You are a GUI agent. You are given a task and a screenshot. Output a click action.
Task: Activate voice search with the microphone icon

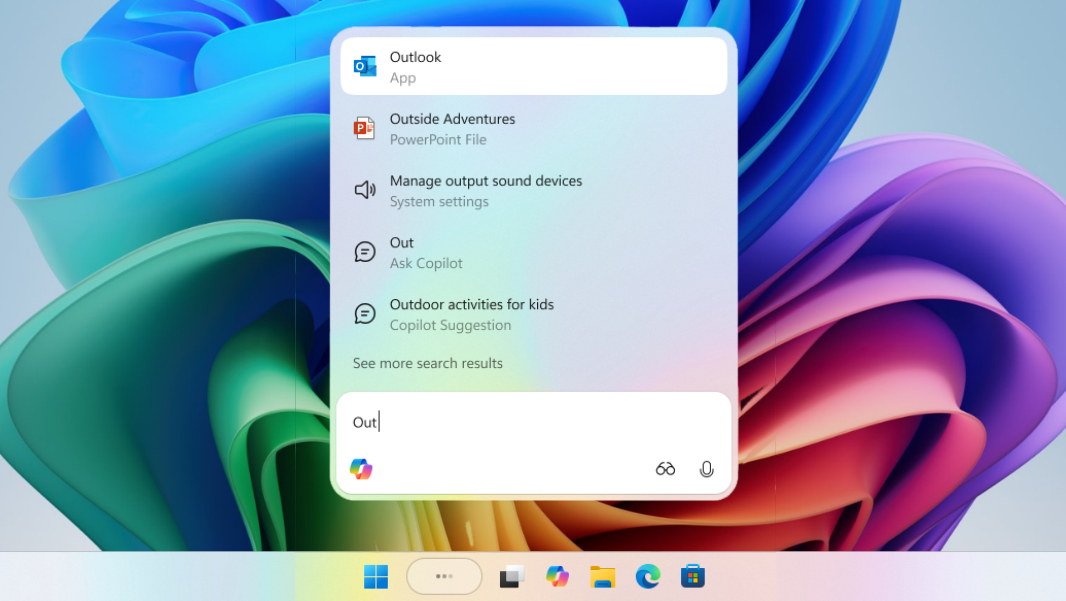(x=707, y=468)
